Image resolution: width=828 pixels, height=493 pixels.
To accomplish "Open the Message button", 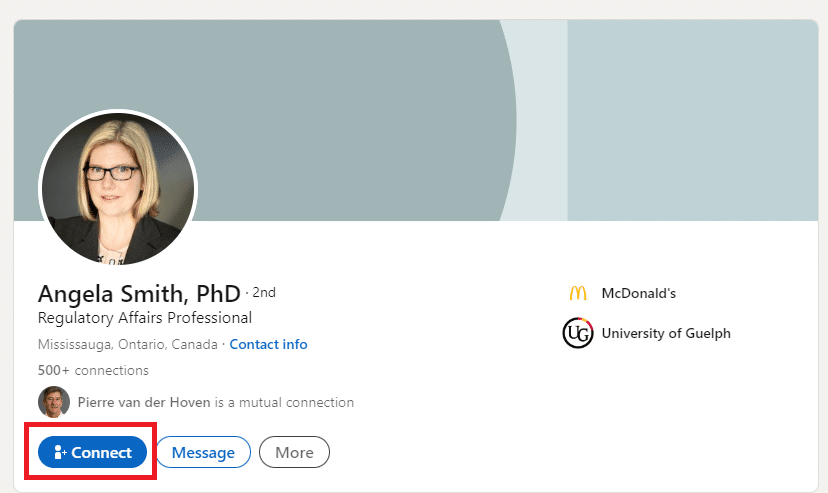I will [x=203, y=453].
